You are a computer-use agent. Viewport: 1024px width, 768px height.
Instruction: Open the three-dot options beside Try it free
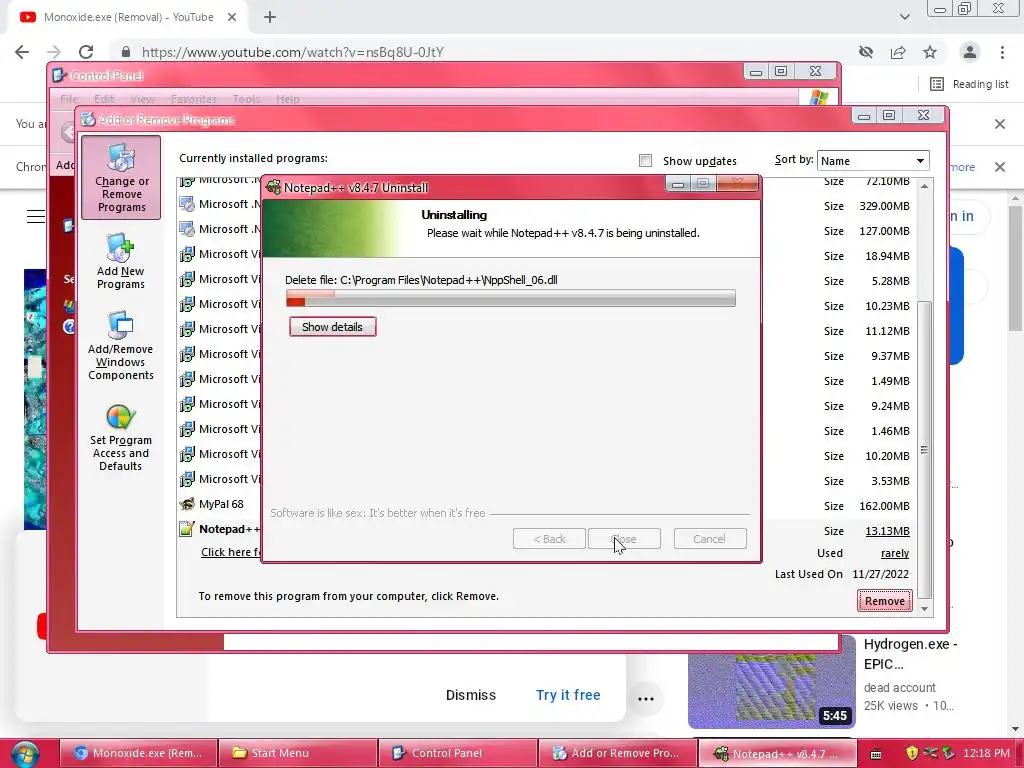pos(645,698)
